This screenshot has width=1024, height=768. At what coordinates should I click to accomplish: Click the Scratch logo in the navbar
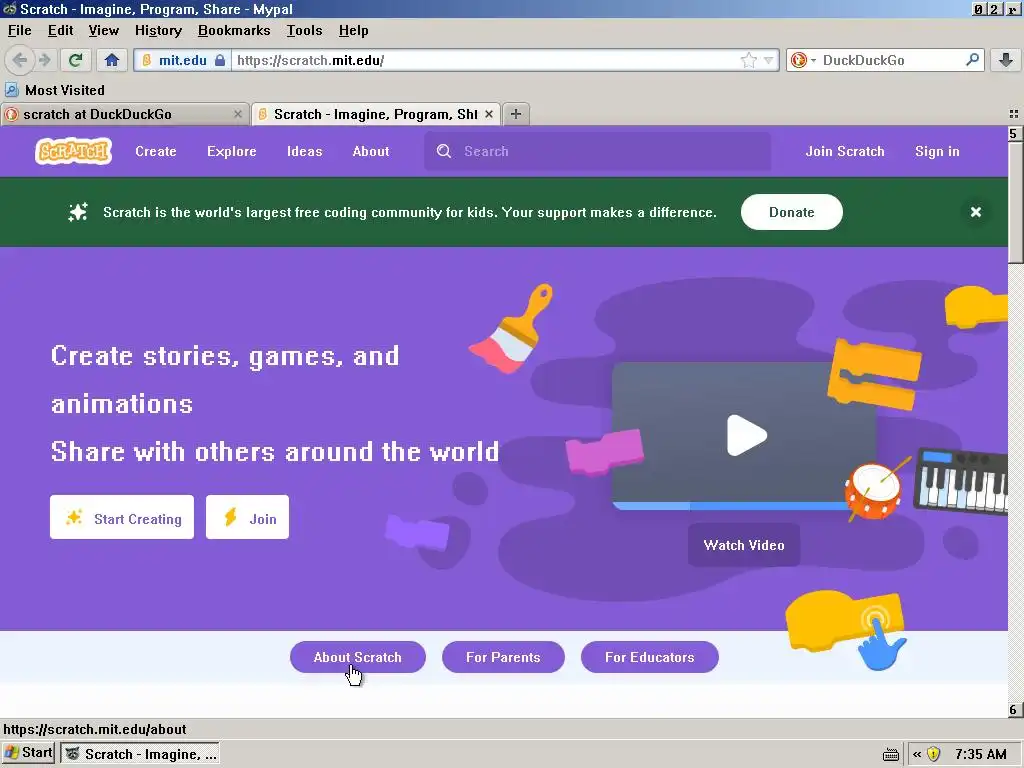click(73, 151)
